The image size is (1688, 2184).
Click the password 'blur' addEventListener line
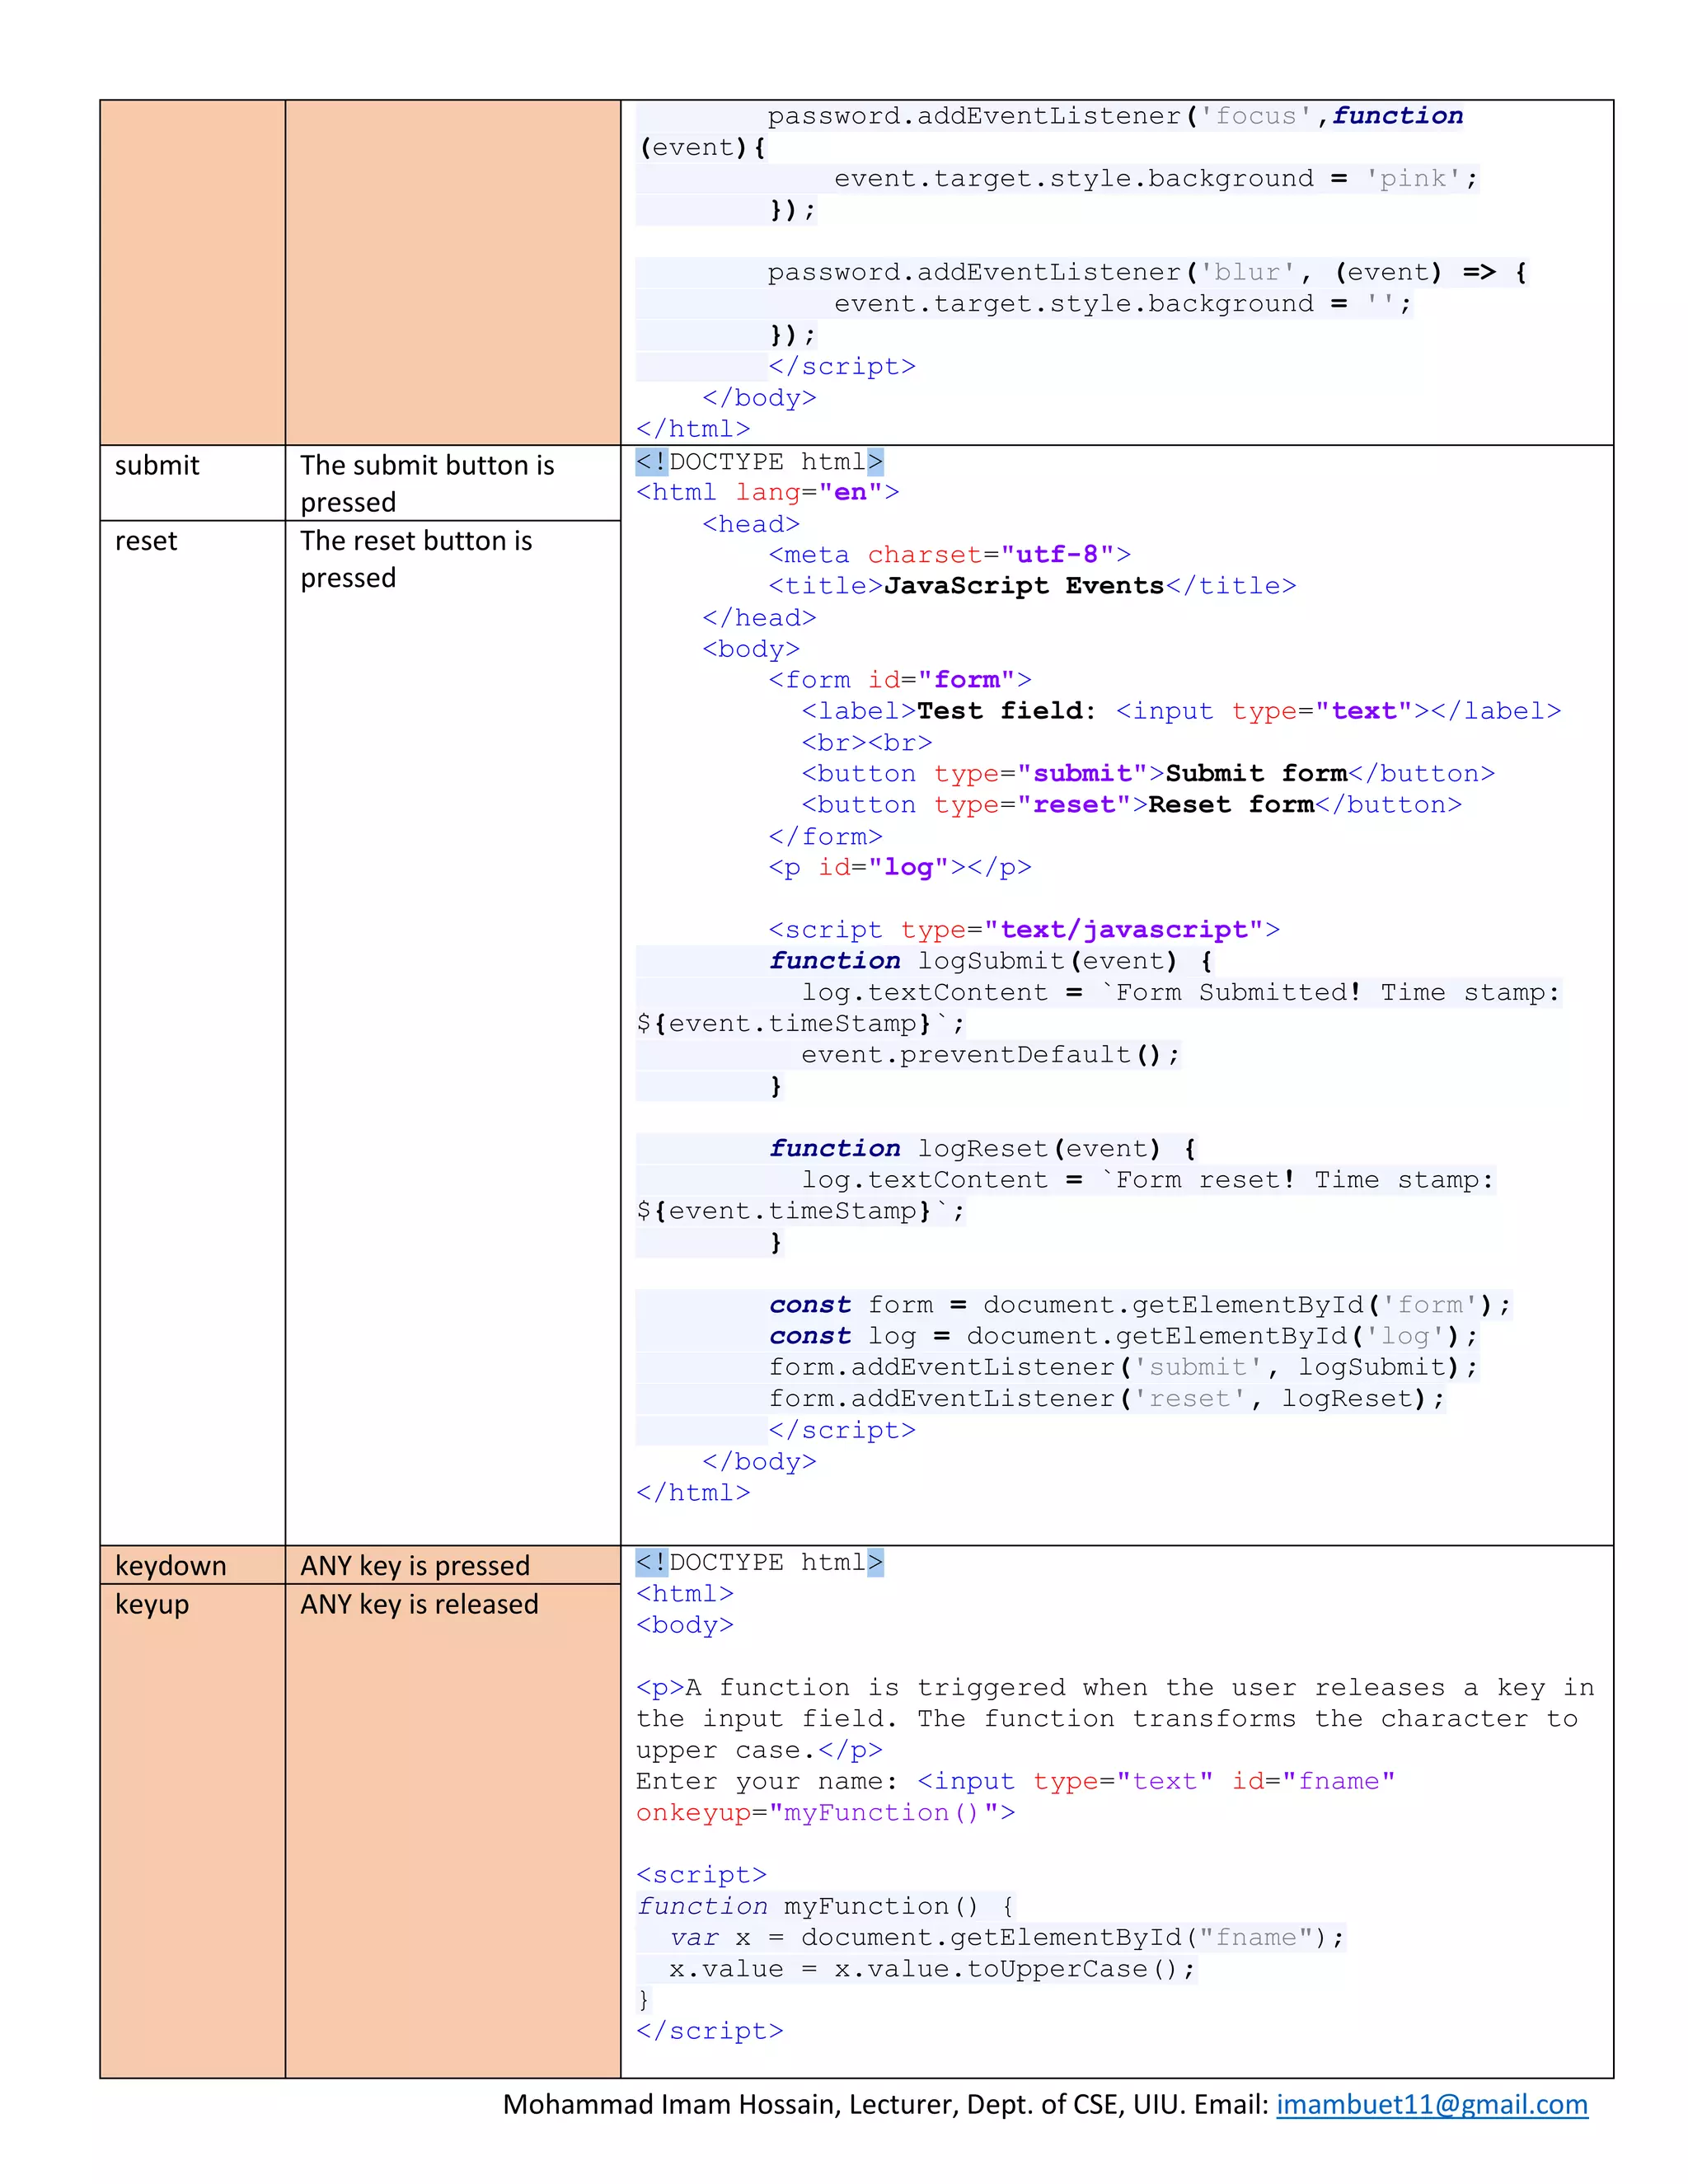tap(1146, 273)
